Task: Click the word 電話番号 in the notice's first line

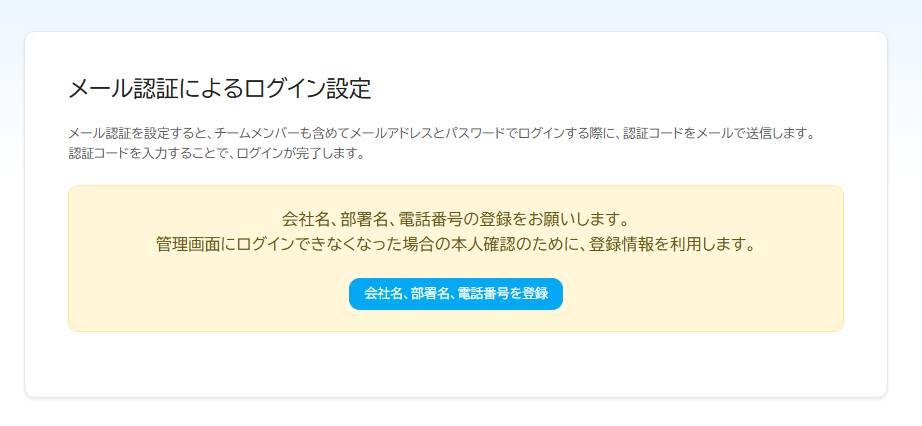Action: pos(428,220)
